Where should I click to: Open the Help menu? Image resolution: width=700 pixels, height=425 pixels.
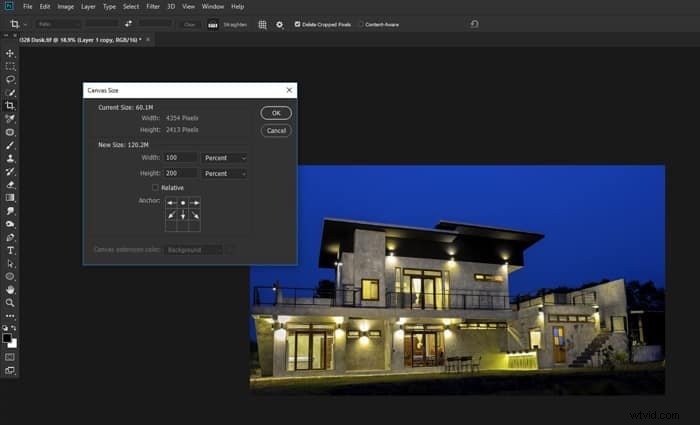[x=238, y=7]
